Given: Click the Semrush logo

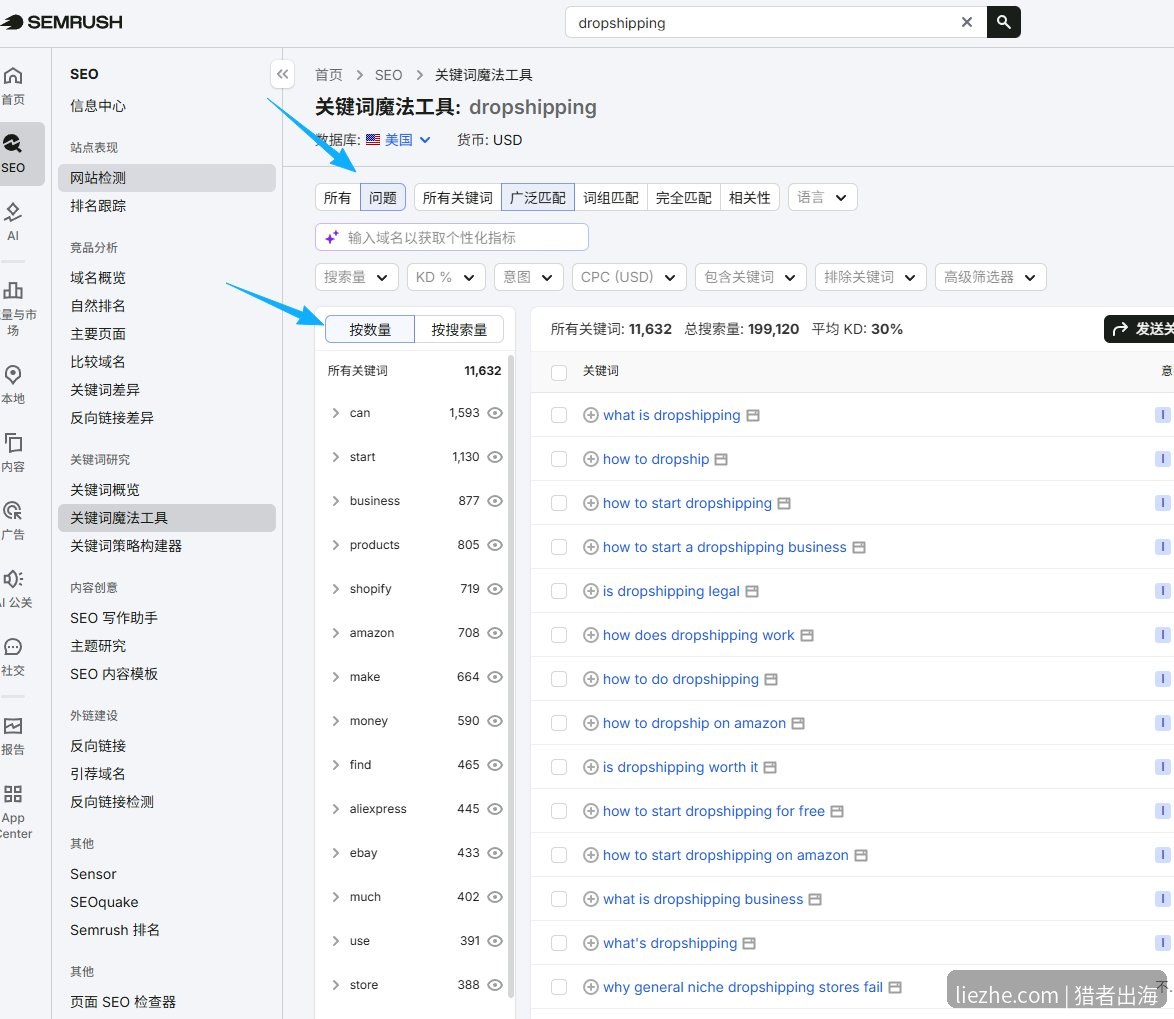Looking at the screenshot, I should (61, 22).
